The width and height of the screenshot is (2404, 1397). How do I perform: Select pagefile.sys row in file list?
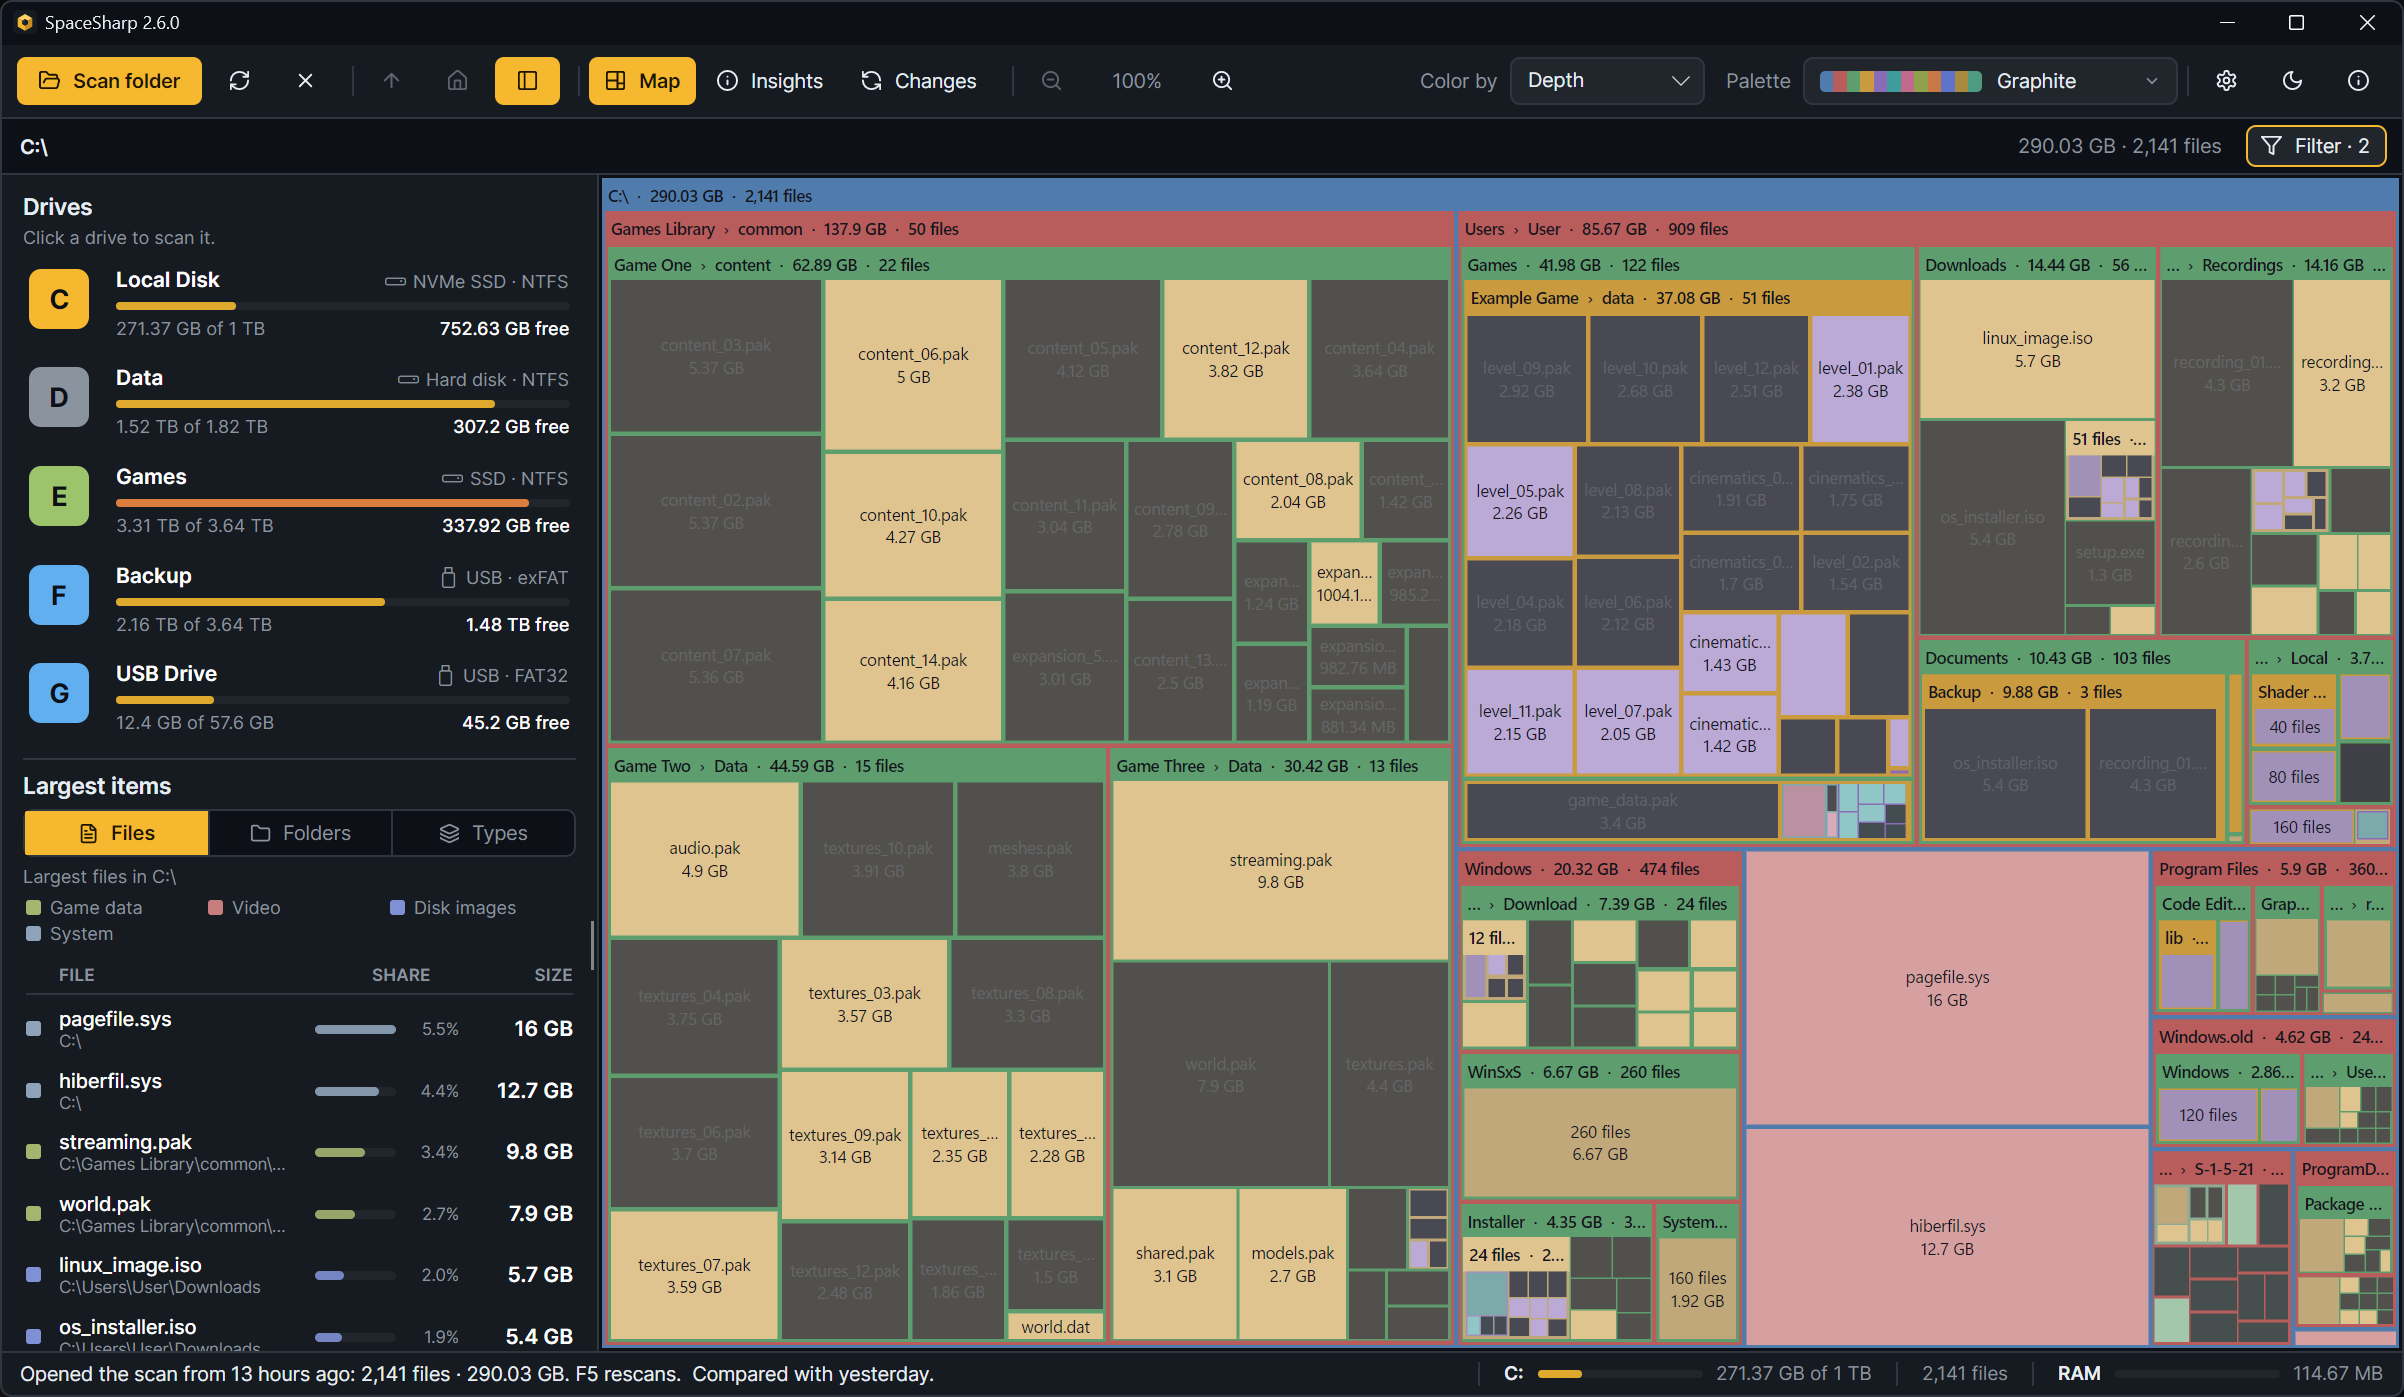(x=299, y=1029)
